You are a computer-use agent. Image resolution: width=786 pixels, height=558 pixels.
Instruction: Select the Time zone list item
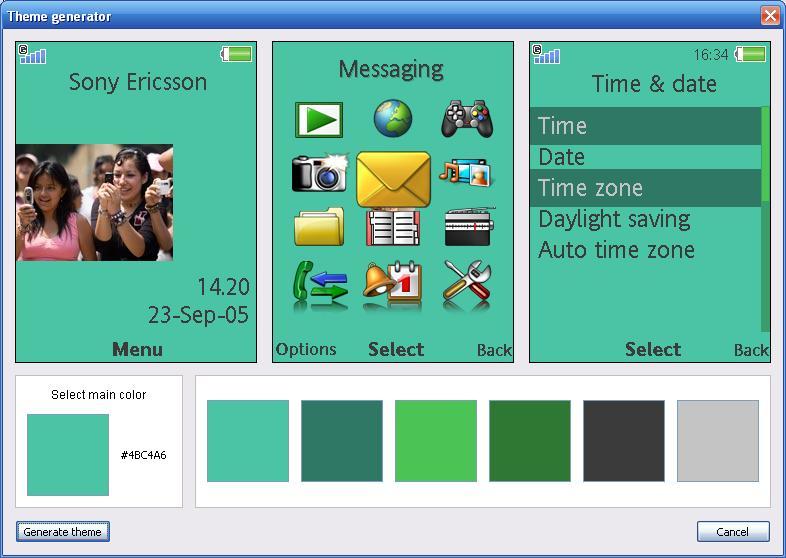coord(646,188)
